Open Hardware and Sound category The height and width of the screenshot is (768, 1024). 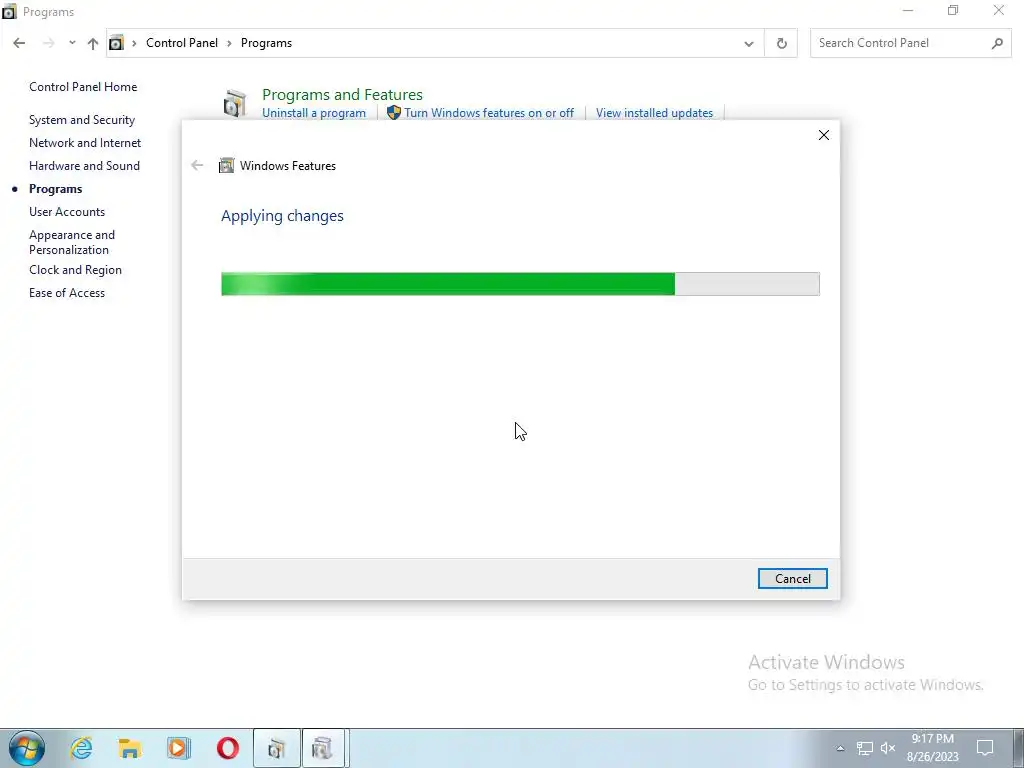[84, 166]
